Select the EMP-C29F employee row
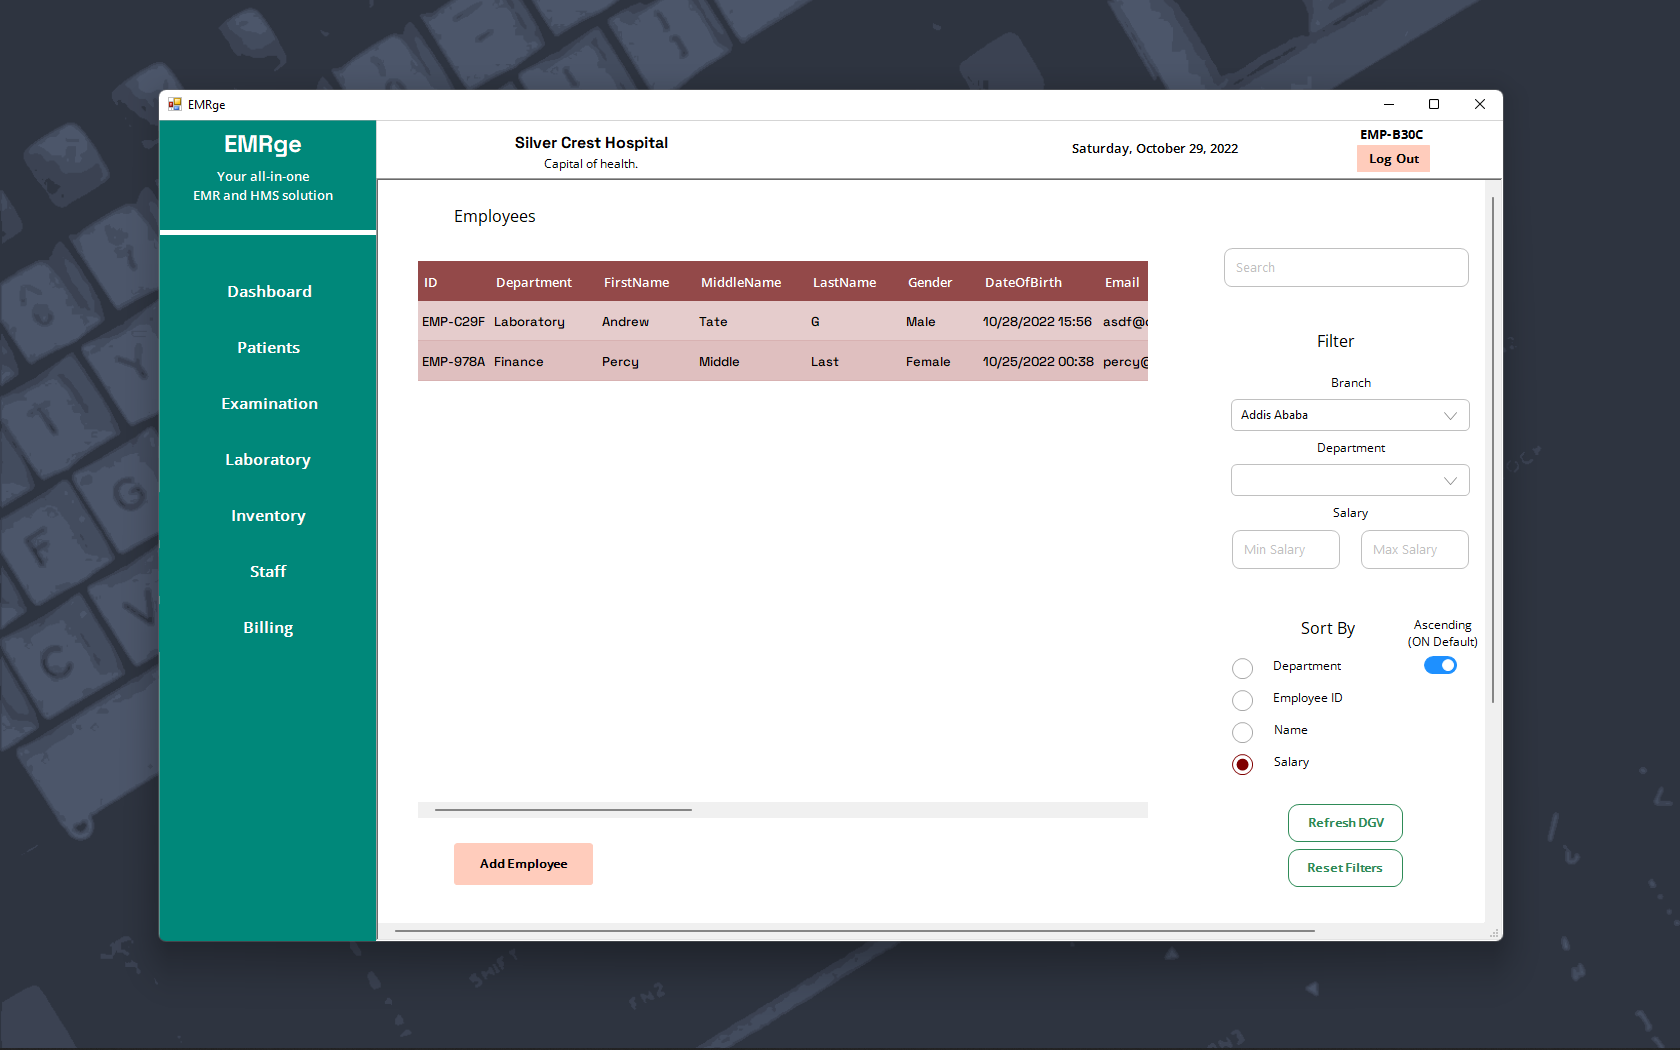 tap(700, 321)
